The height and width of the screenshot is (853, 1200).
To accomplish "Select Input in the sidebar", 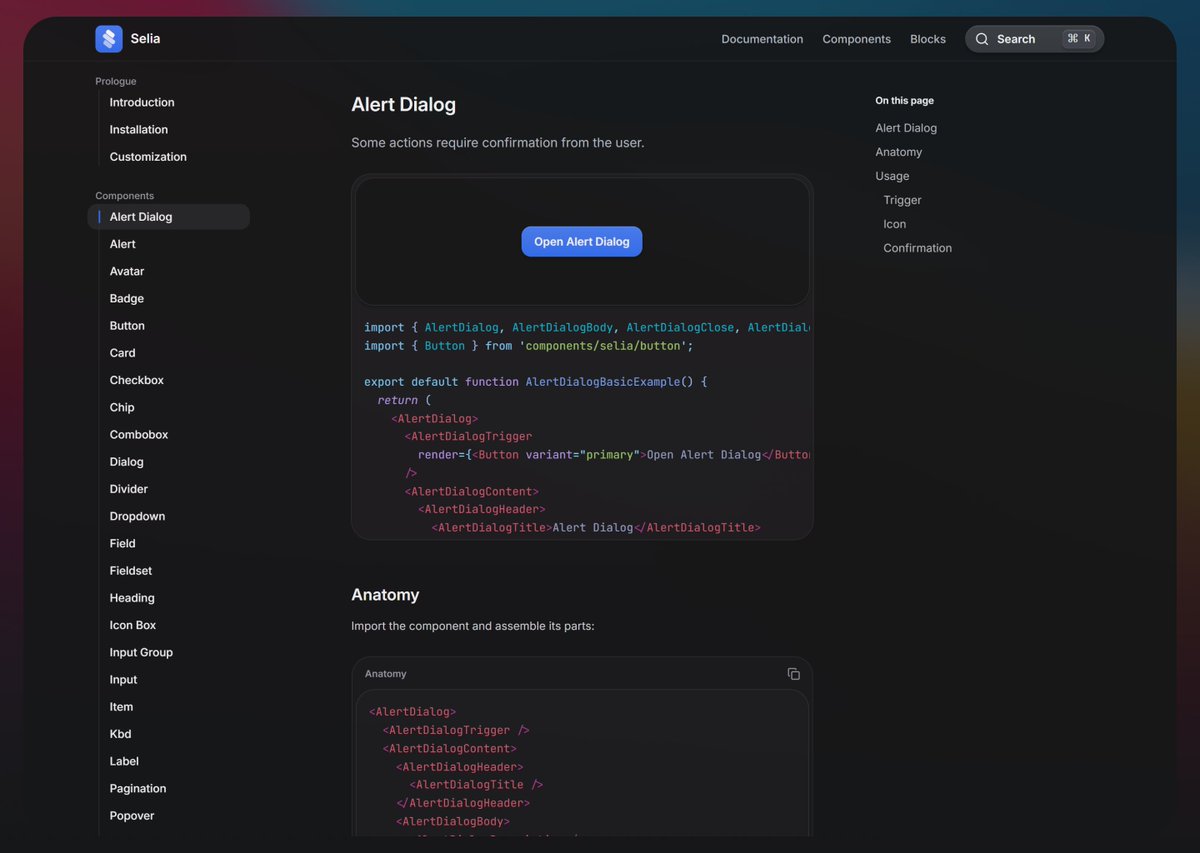I will click(123, 679).
